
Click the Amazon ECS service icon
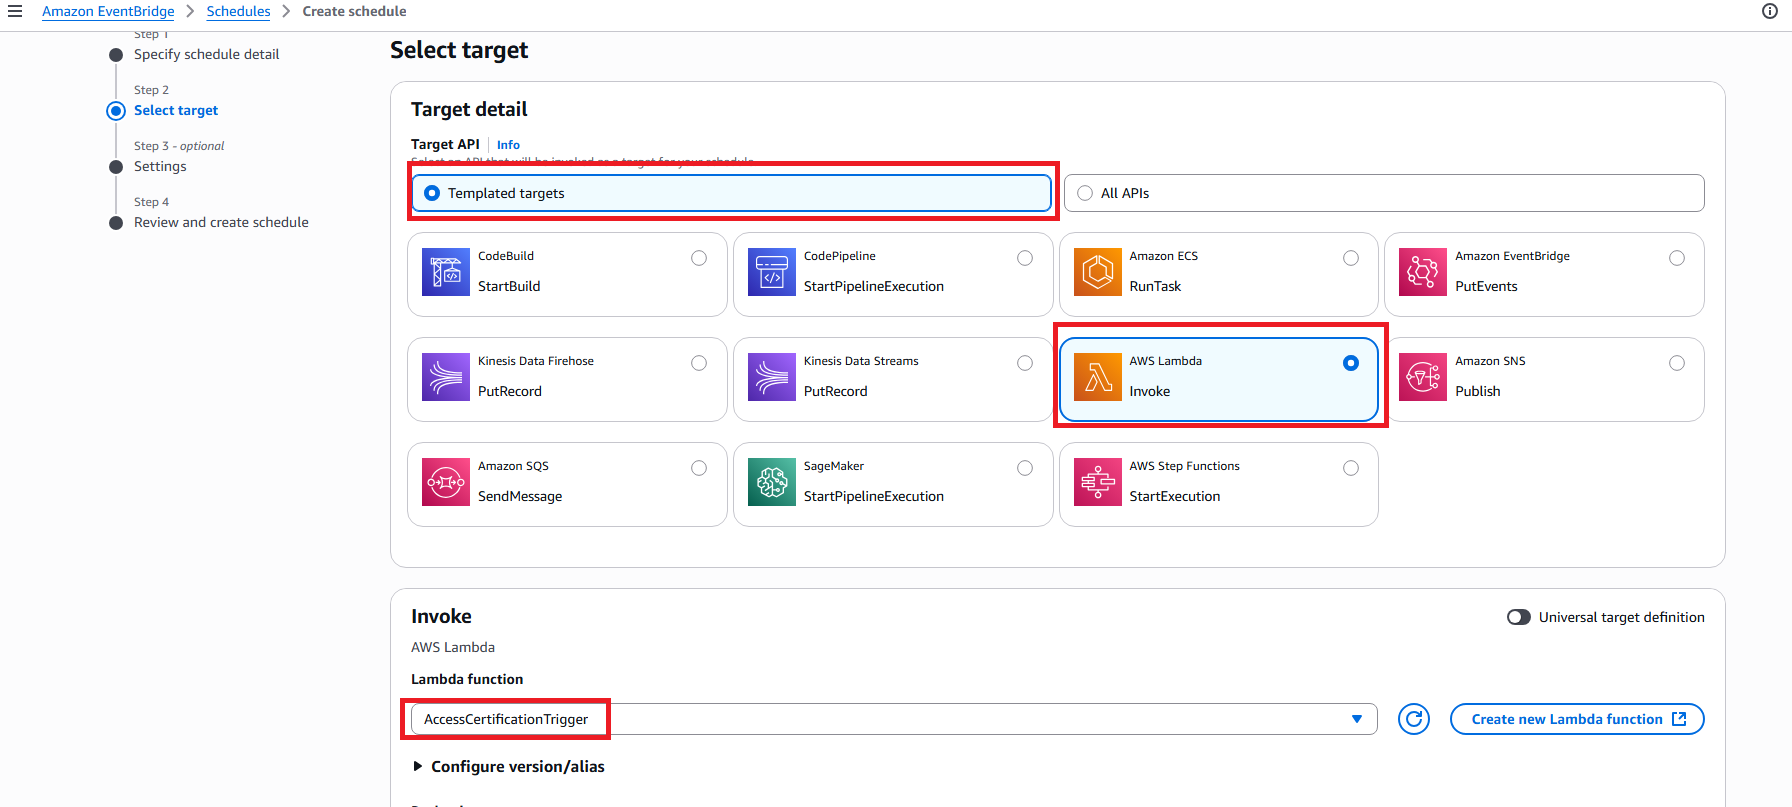[1098, 272]
